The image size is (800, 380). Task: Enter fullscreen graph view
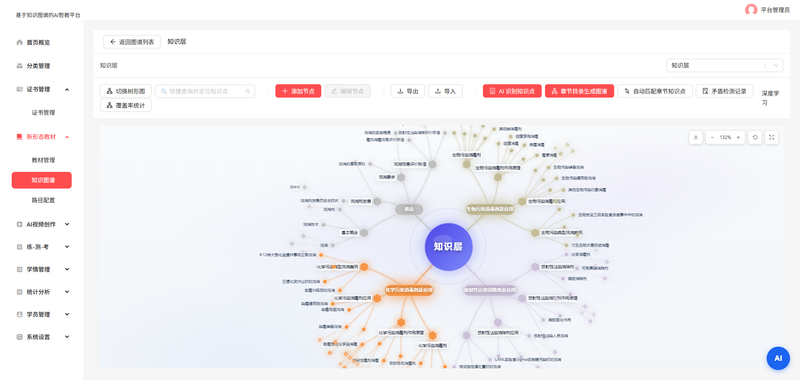pos(771,138)
